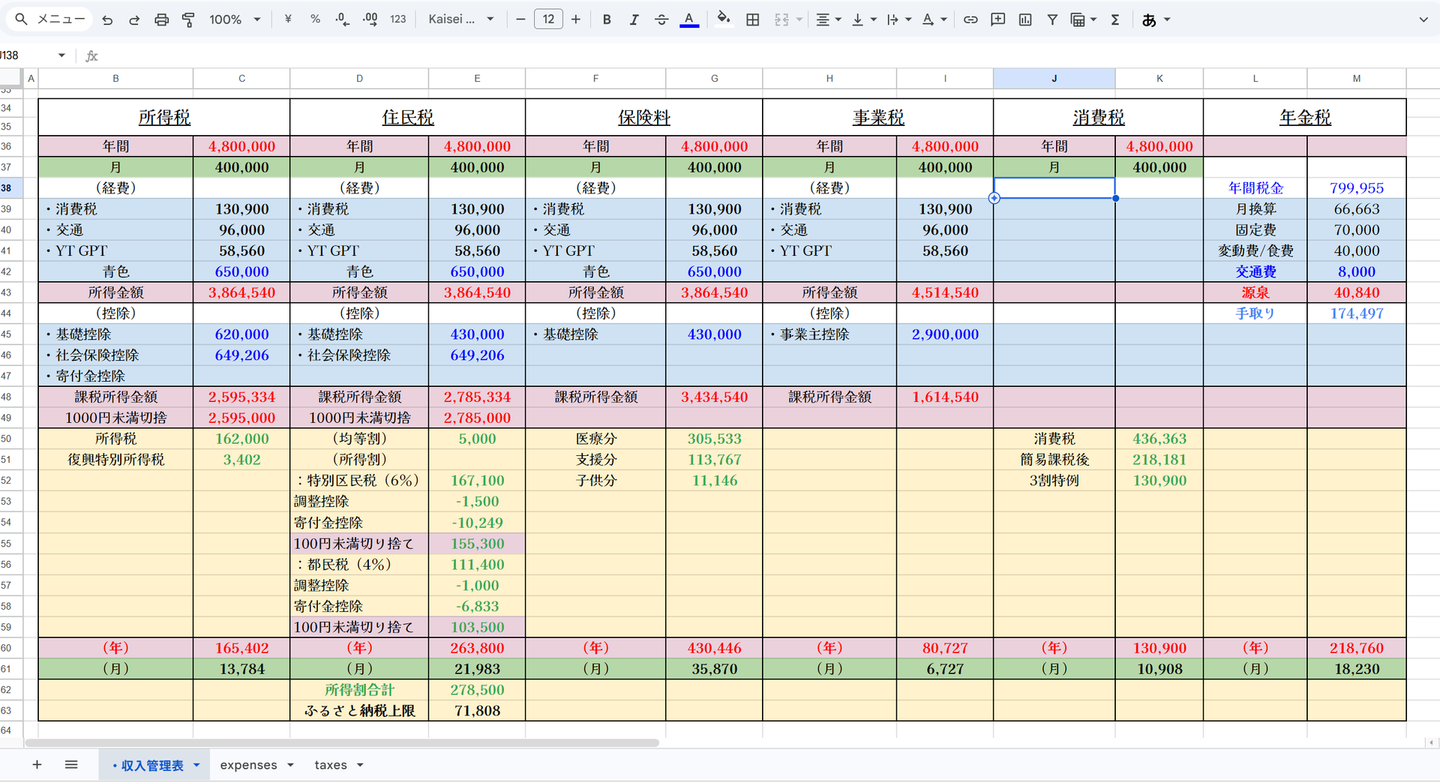This screenshot has height=783, width=1440.
Task: Select the paint format roller icon
Action: click(189, 19)
